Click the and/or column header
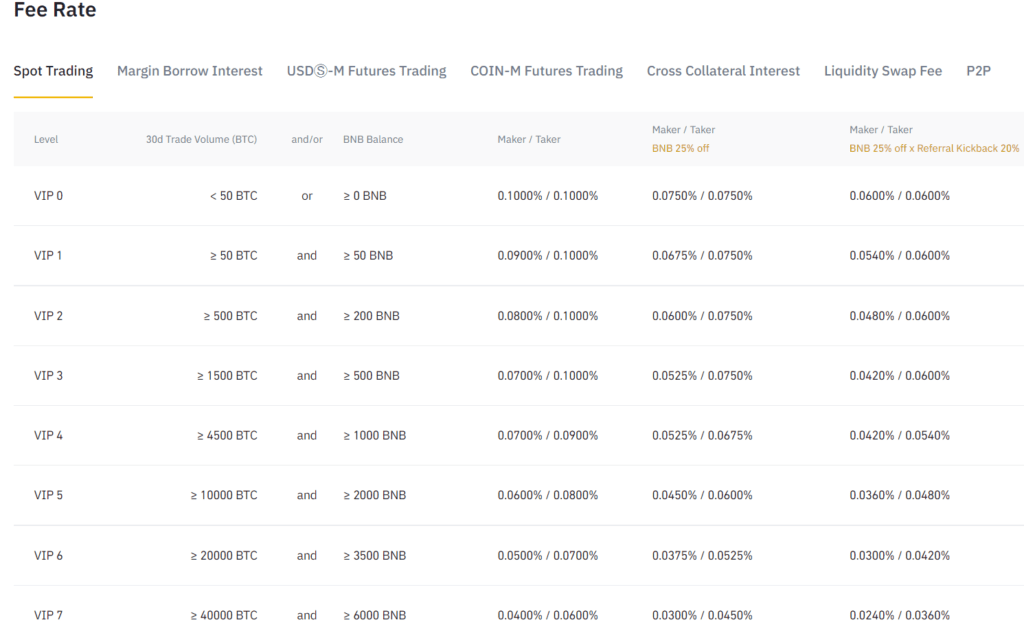 306,139
